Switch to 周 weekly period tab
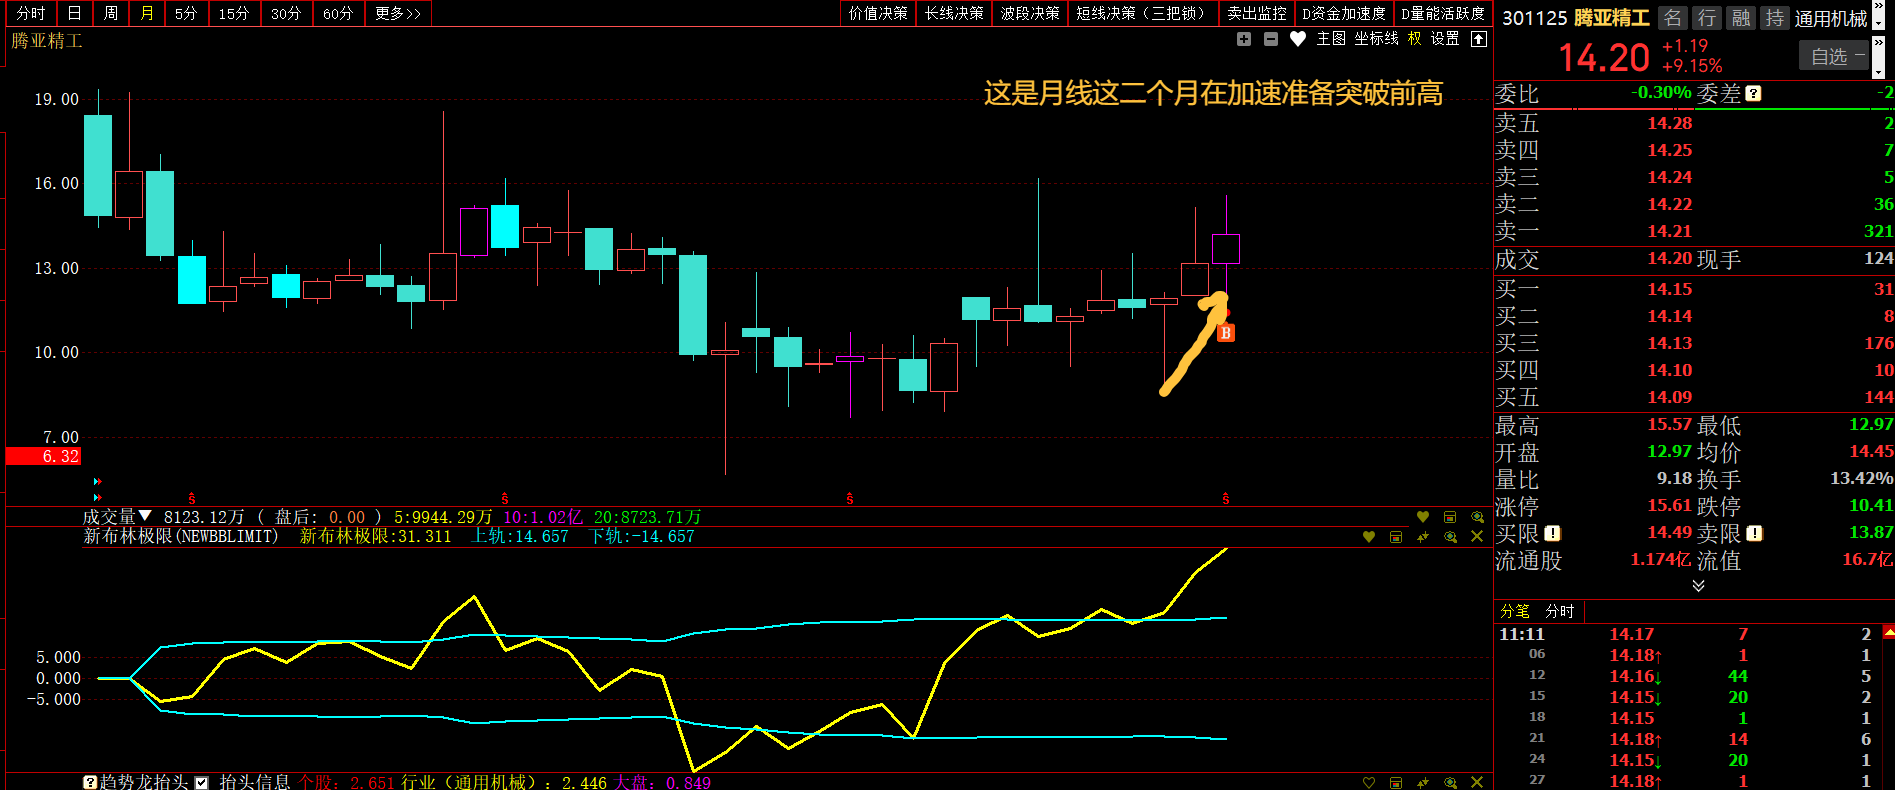The height and width of the screenshot is (790, 1895). point(111,14)
